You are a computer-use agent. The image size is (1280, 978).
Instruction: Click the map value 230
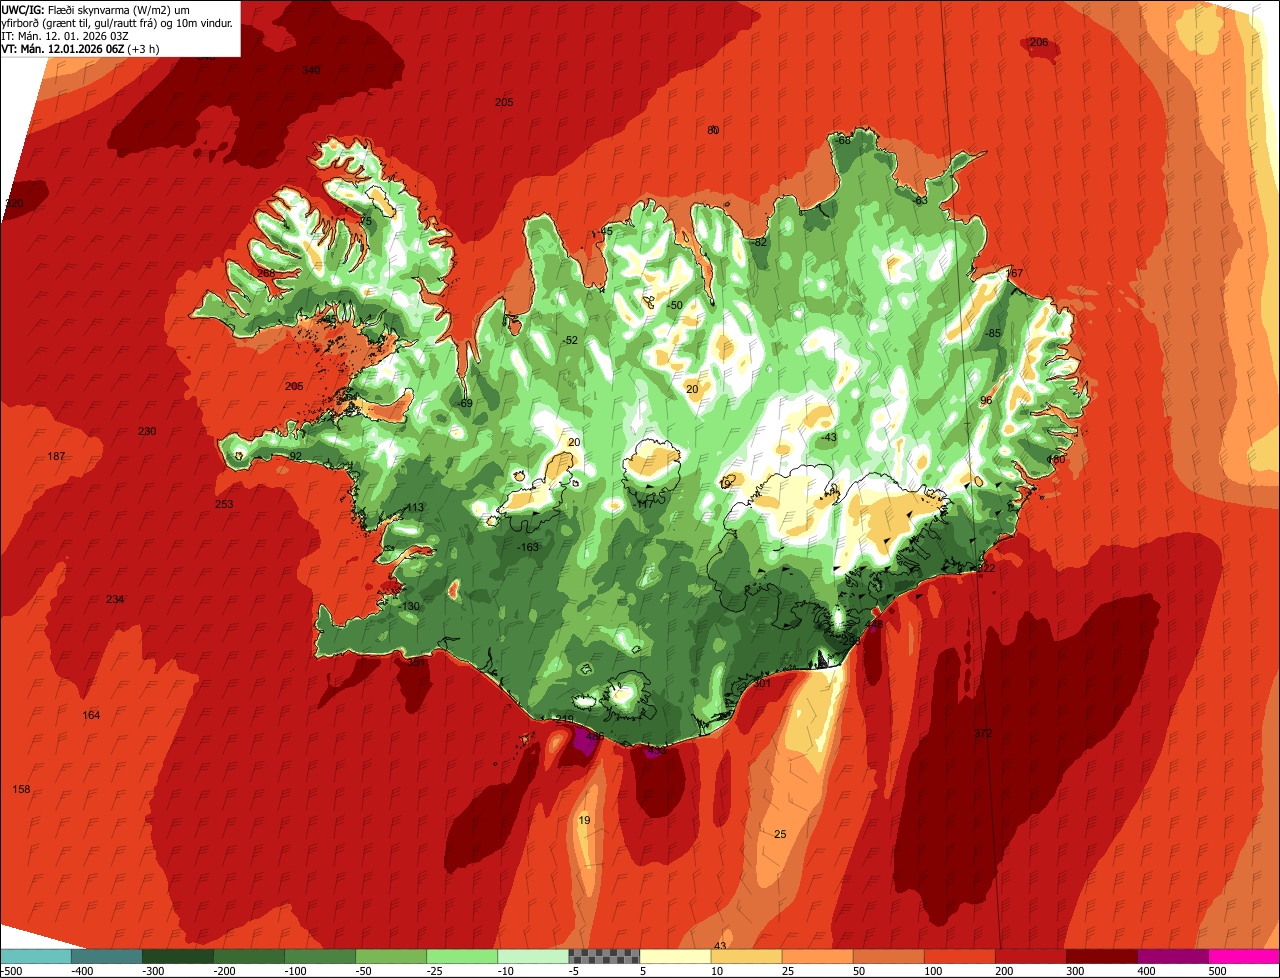[147, 431]
